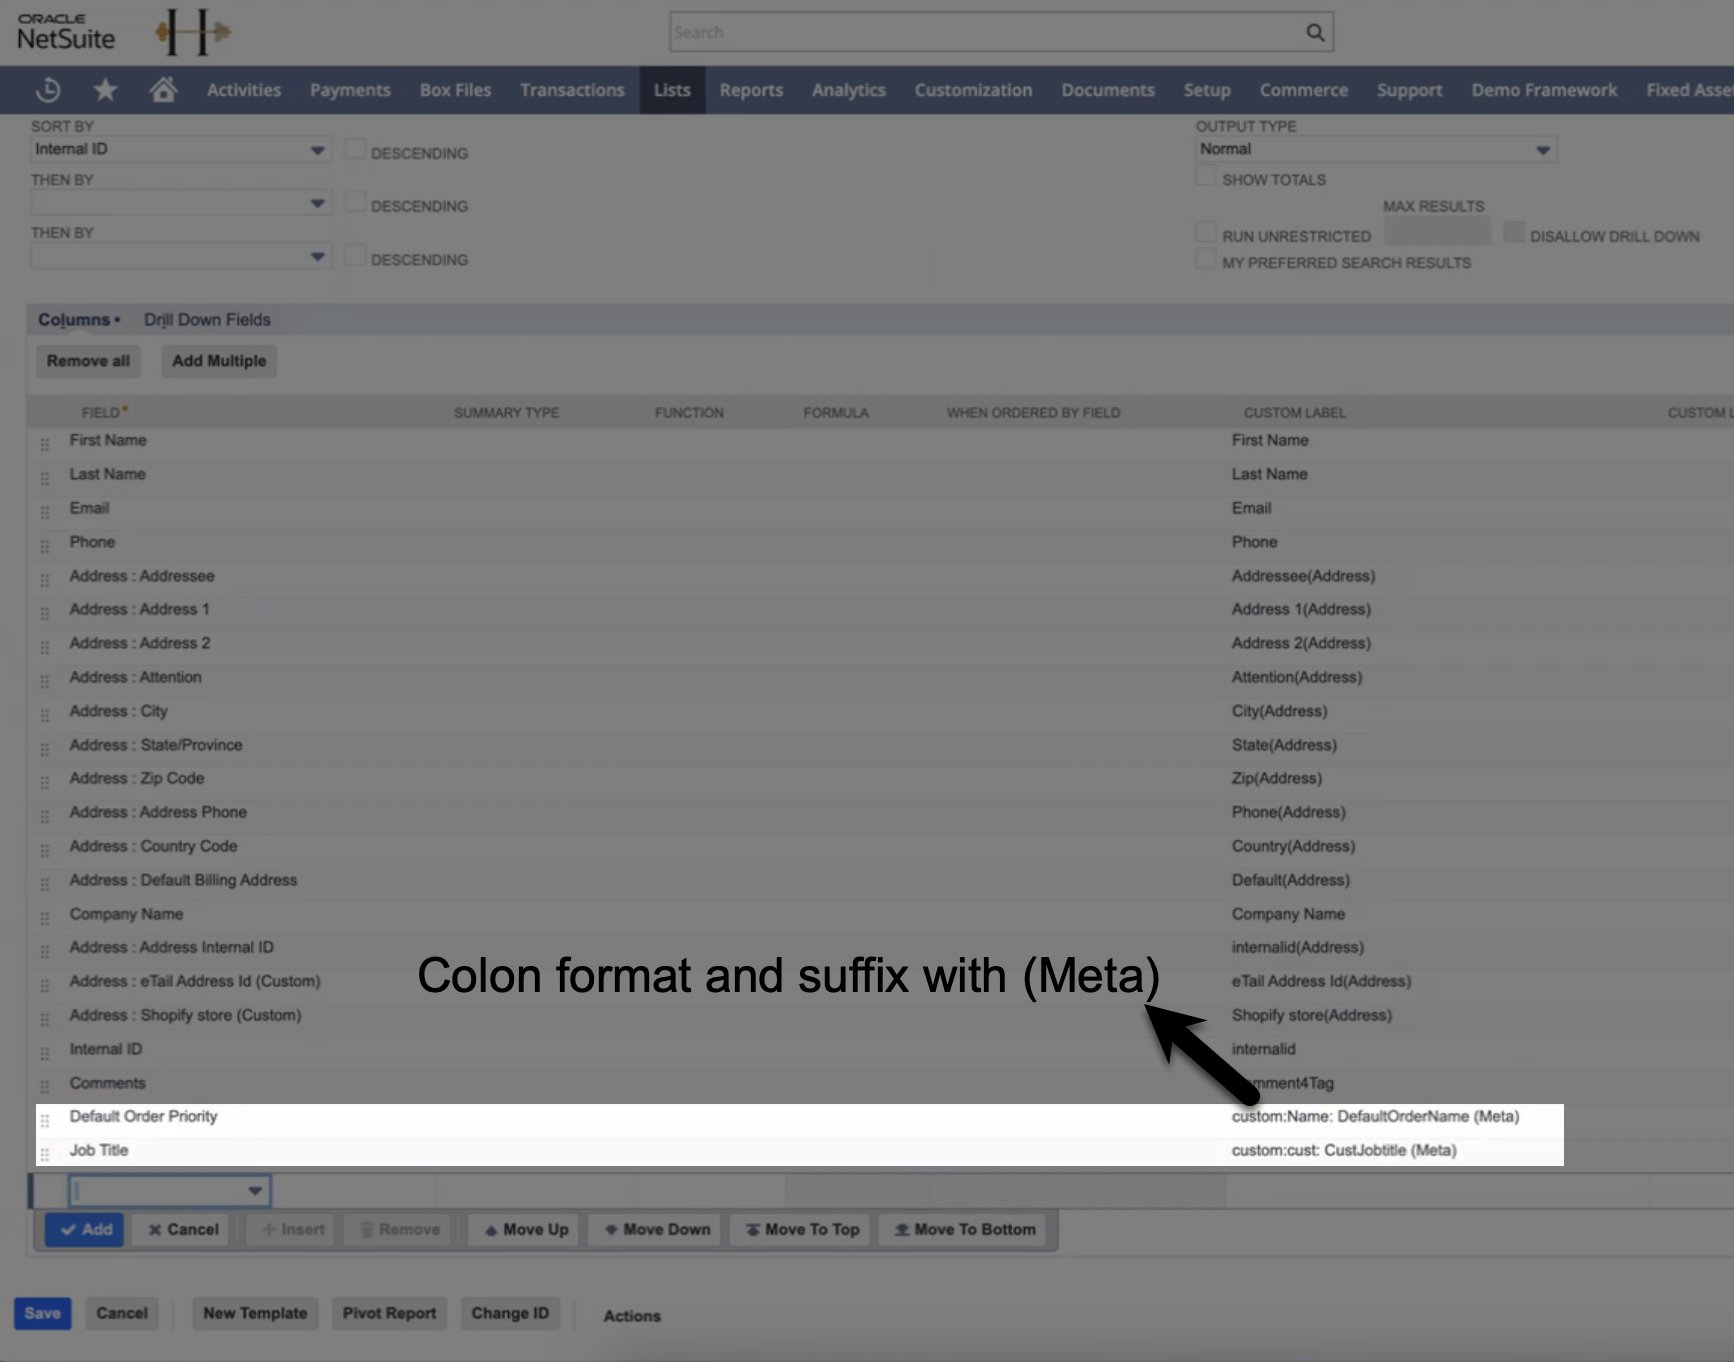Screen dimensions: 1734x1362
Task: Grab the drag handle of Address : Shopify store row
Action: click(45, 1019)
